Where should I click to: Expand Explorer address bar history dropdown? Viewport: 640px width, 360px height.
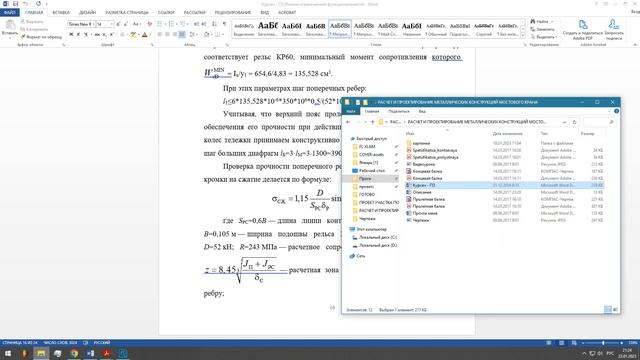click(564, 122)
